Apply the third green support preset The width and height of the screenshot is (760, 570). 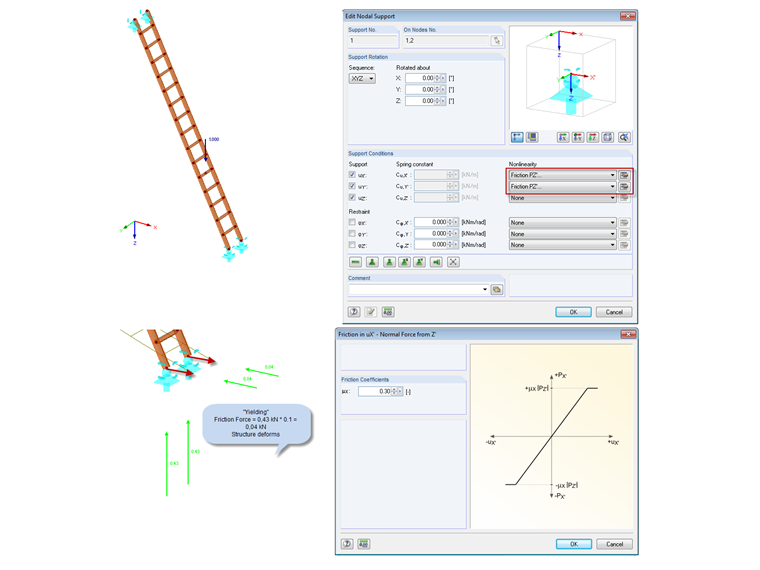click(x=389, y=262)
